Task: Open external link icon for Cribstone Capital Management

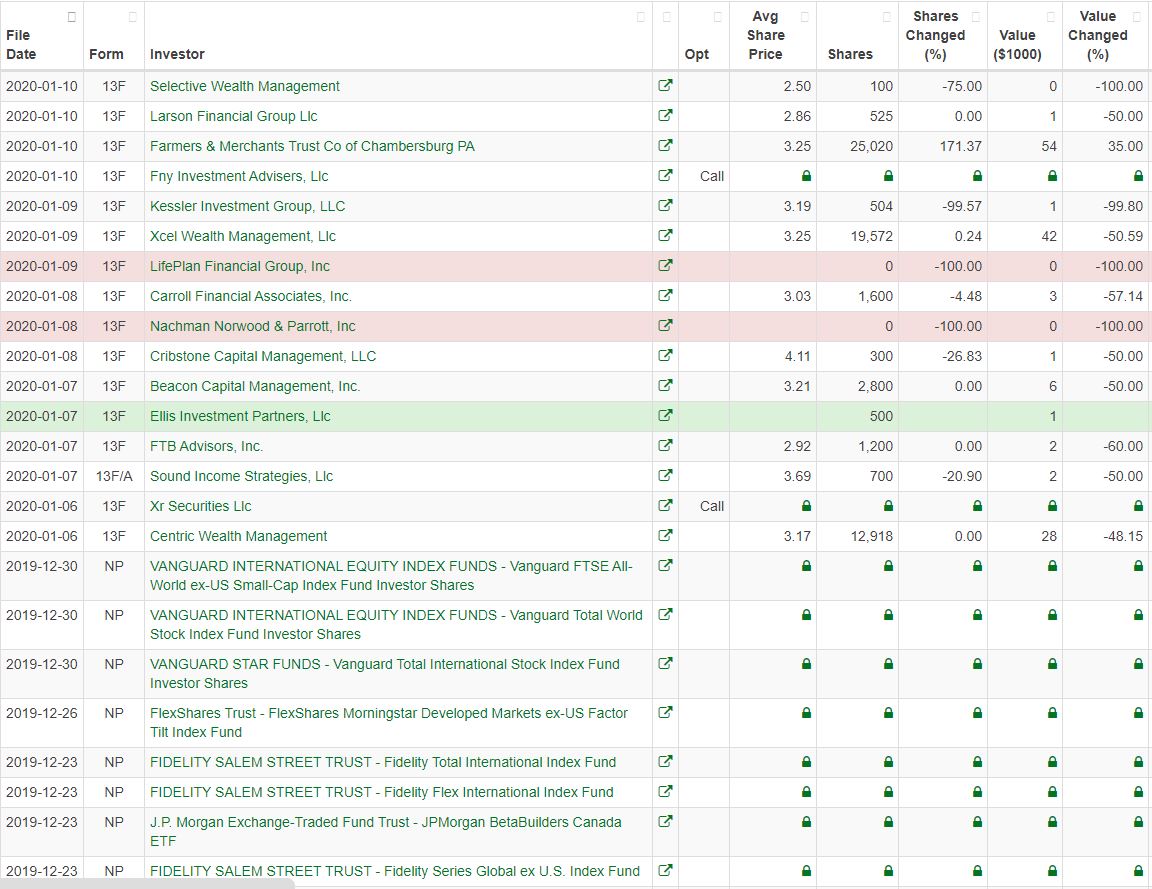Action: (x=665, y=356)
